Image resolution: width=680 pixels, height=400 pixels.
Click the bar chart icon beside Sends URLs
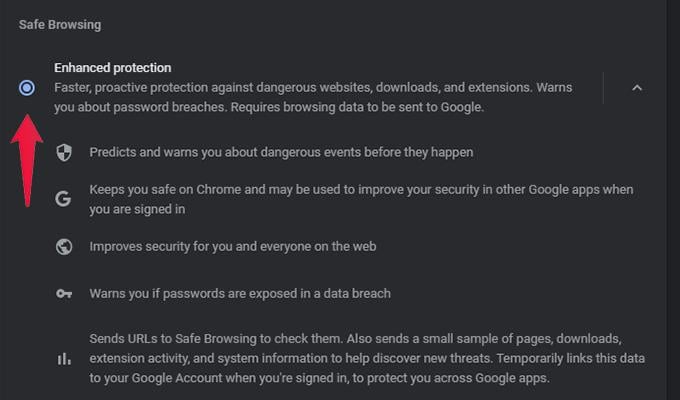(x=64, y=359)
